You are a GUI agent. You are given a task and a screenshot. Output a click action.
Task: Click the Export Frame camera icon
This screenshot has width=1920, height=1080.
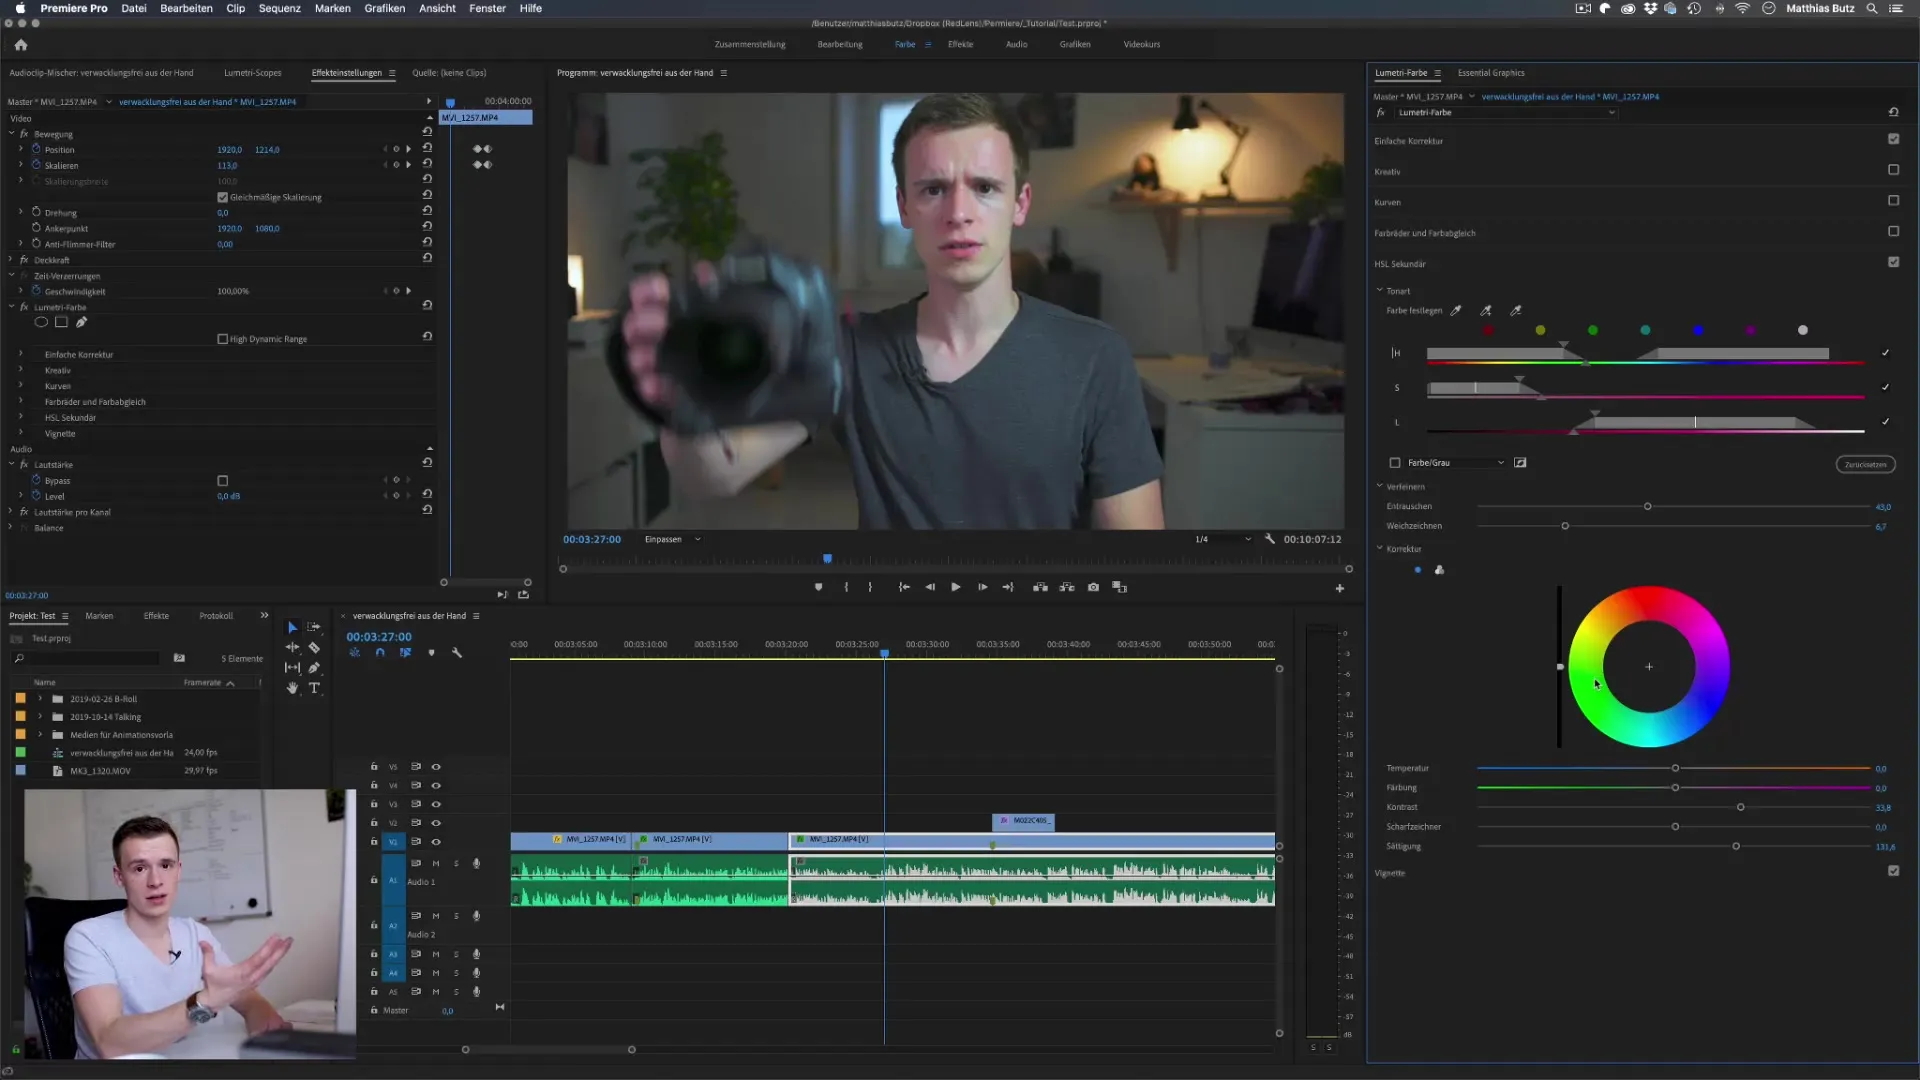click(1093, 588)
